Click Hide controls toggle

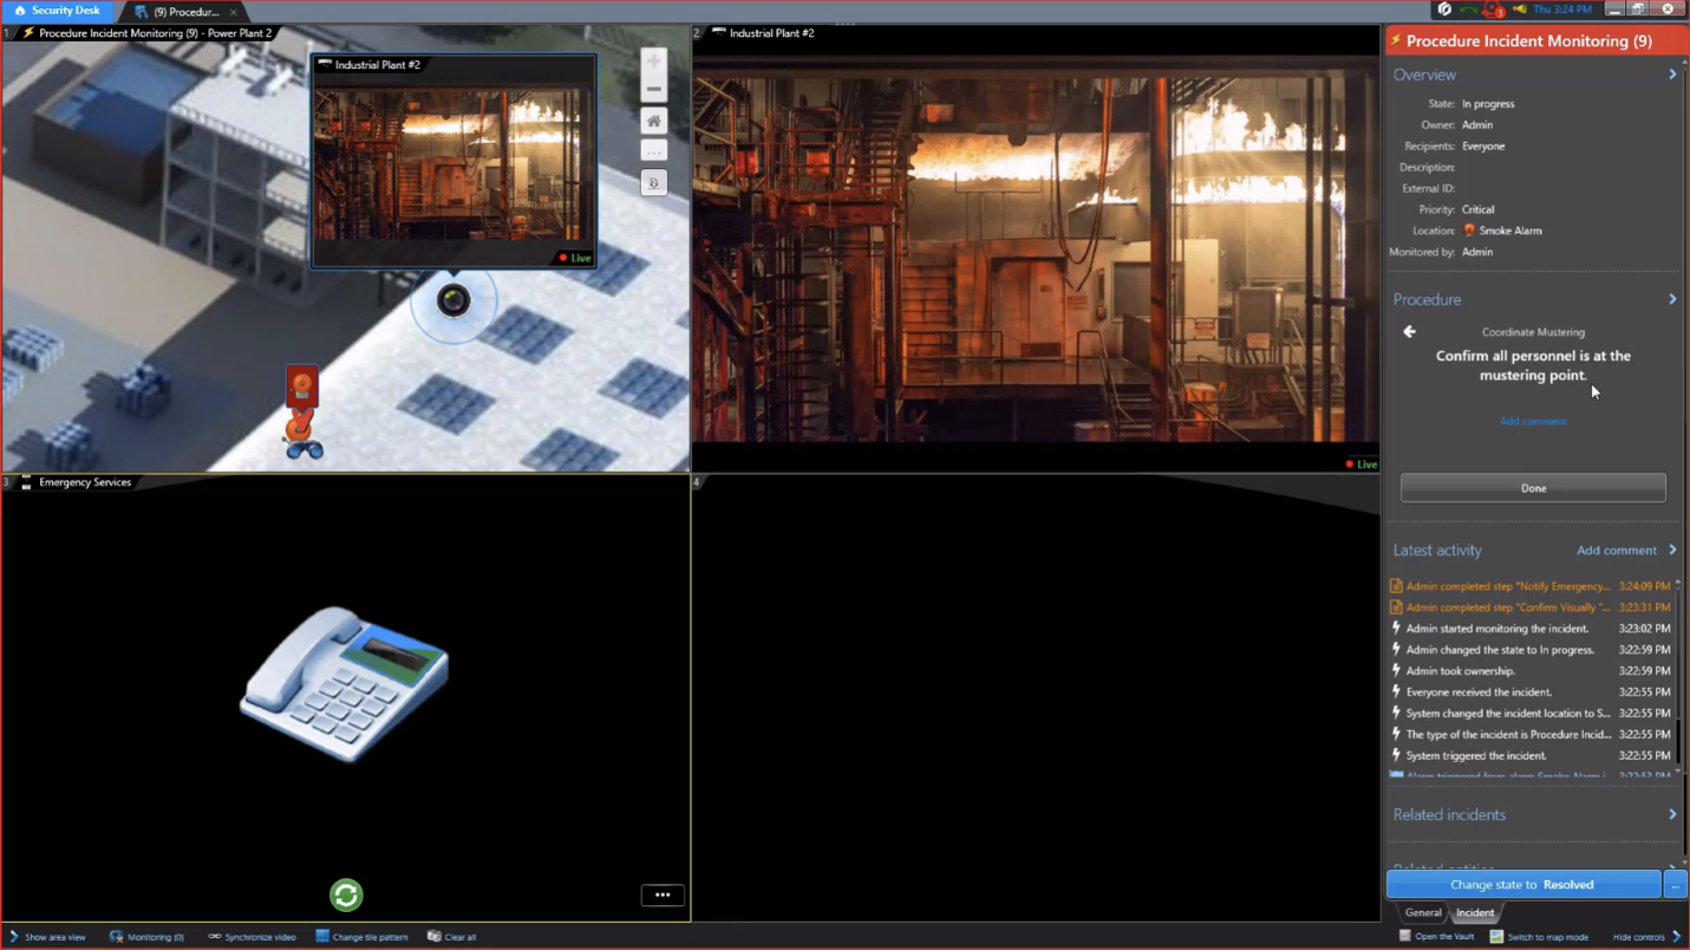coord(1646,937)
